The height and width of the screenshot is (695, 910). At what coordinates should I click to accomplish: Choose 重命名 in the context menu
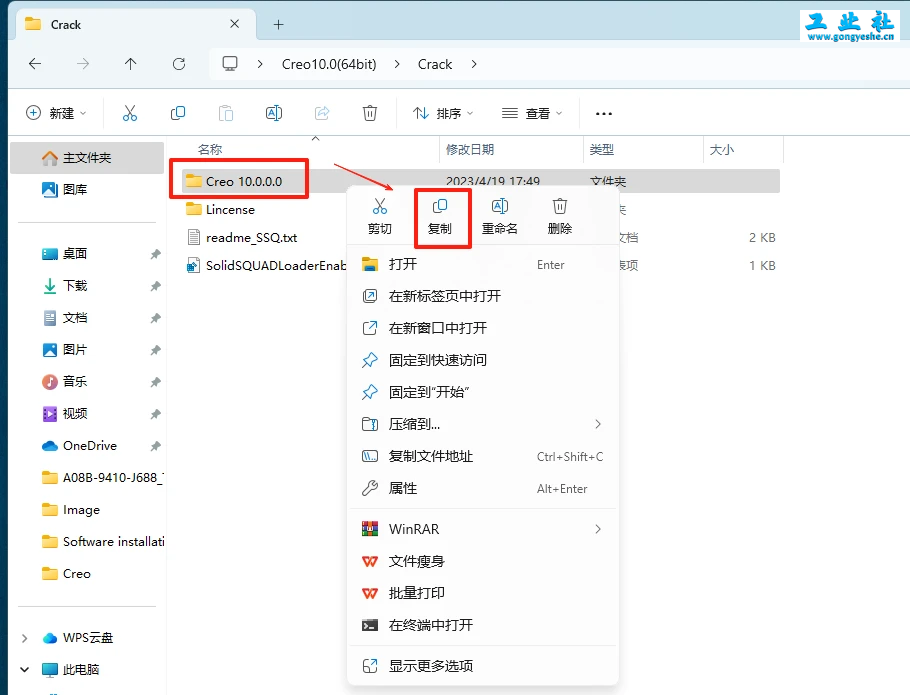click(500, 216)
